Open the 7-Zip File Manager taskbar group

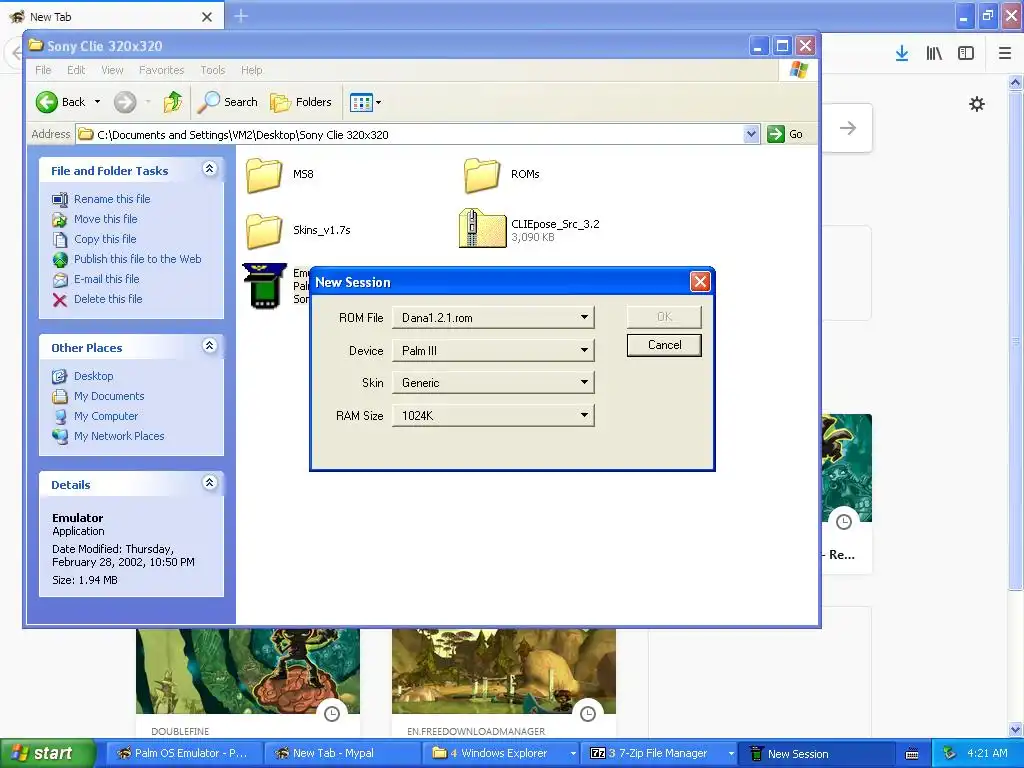(x=660, y=753)
